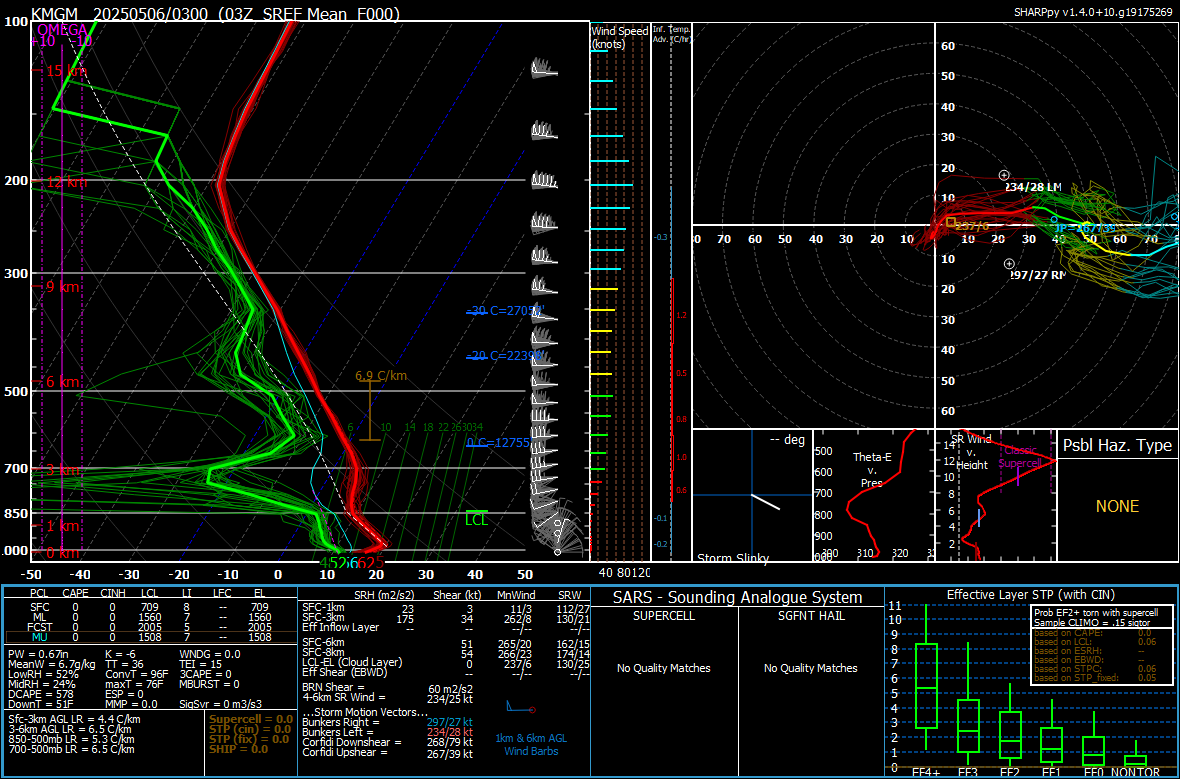Select the ML parcel row label
1180x779 pixels.
[39, 617]
